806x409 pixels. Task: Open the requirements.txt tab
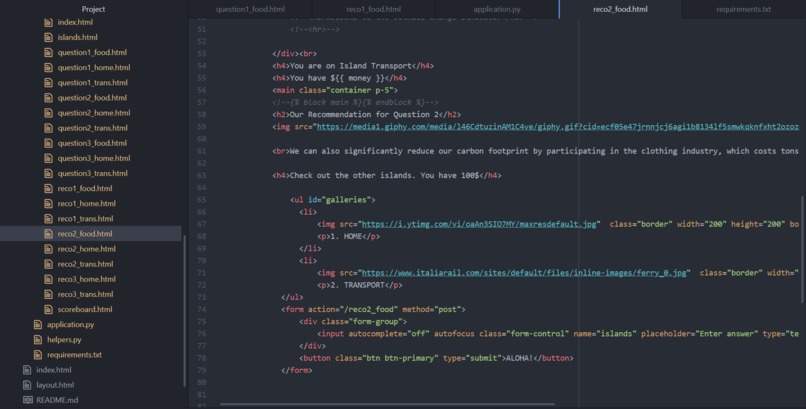pyautogui.click(x=743, y=9)
